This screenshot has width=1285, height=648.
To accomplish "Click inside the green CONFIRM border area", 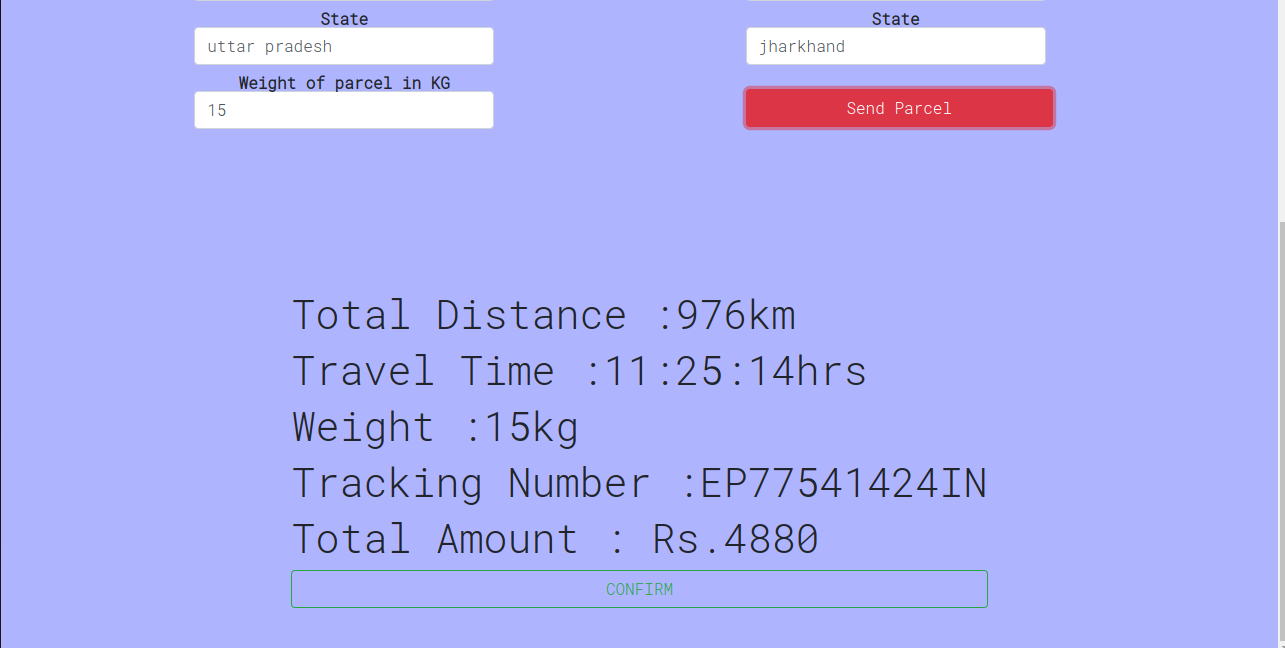I will click(x=639, y=589).
